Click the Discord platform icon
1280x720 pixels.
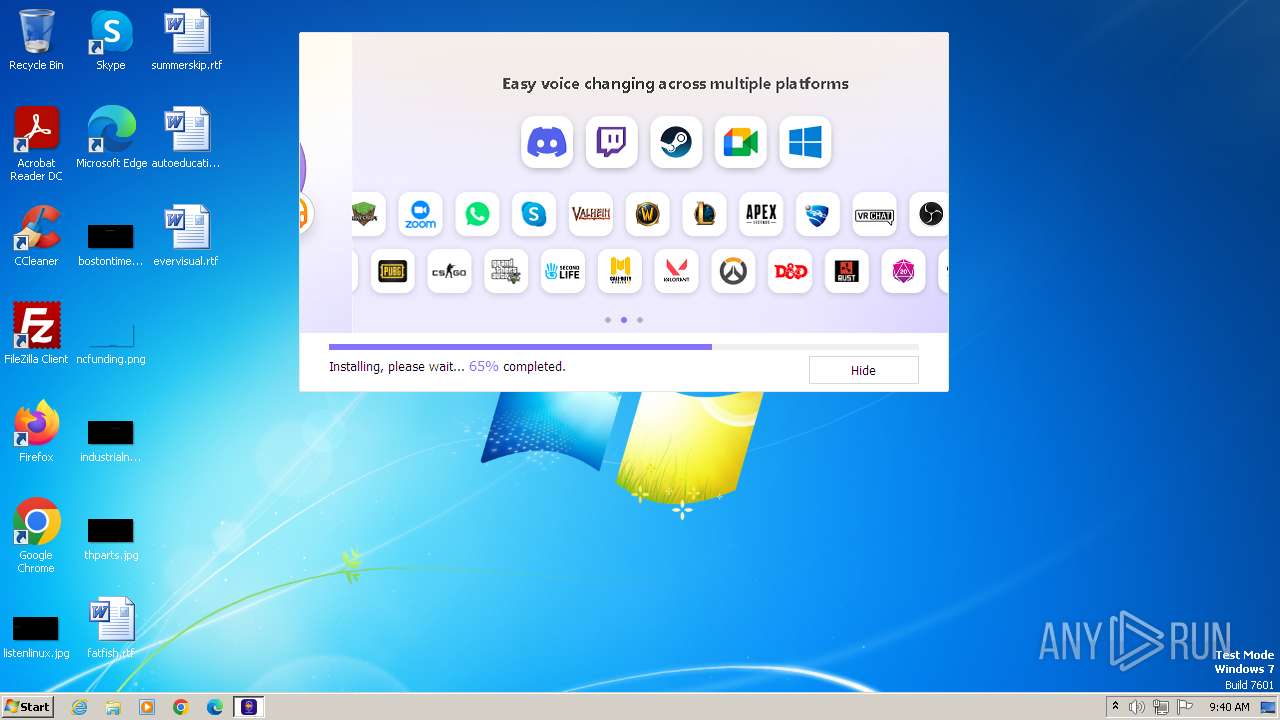(x=547, y=142)
